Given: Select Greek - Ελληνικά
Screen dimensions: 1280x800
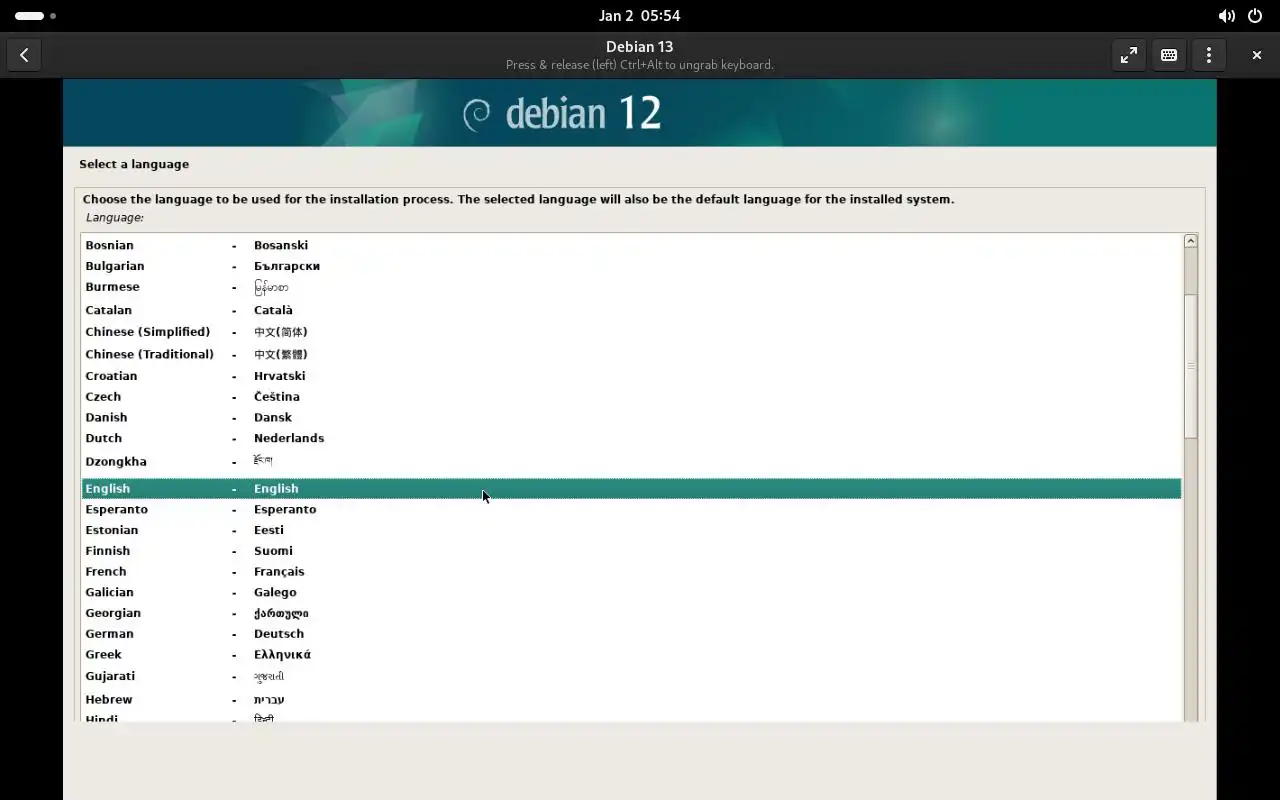Looking at the screenshot, I should [631, 655].
